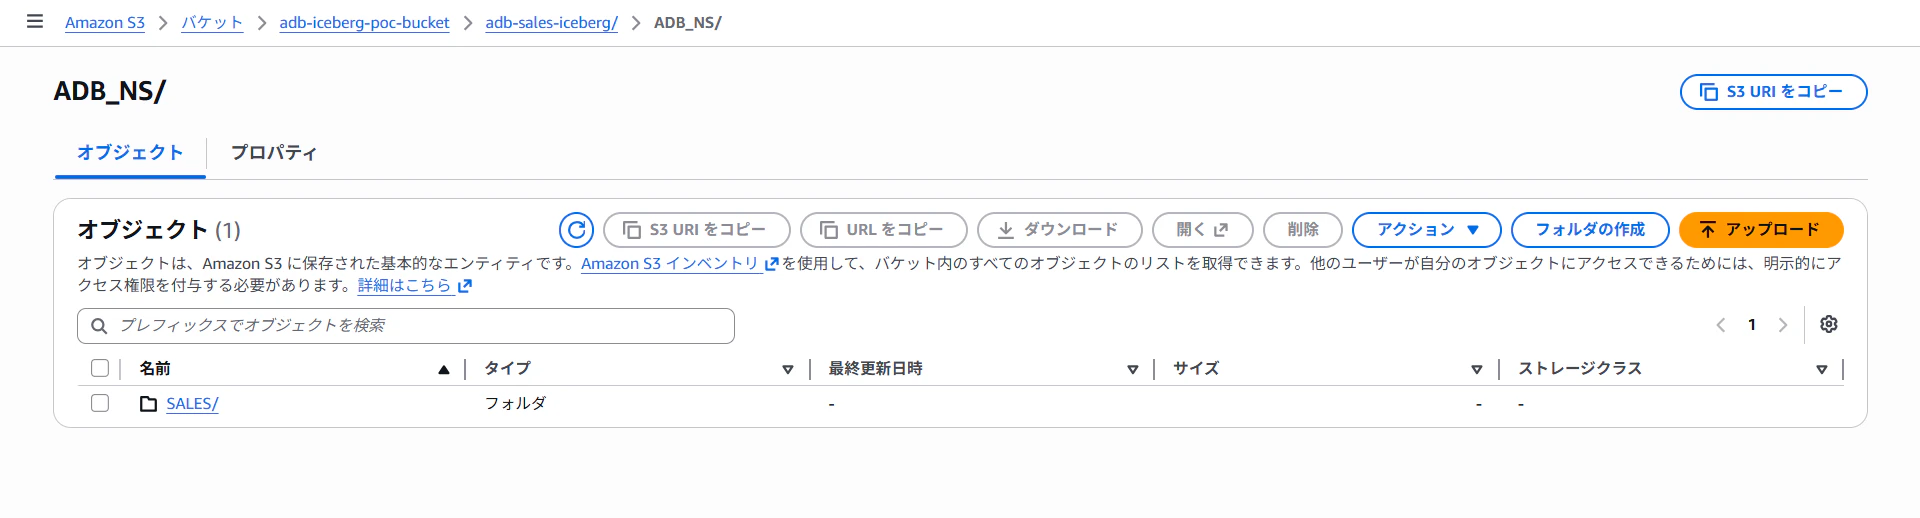This screenshot has height=518, width=1920.
Task: Sort by サイズ column arrow
Action: pos(1477,370)
